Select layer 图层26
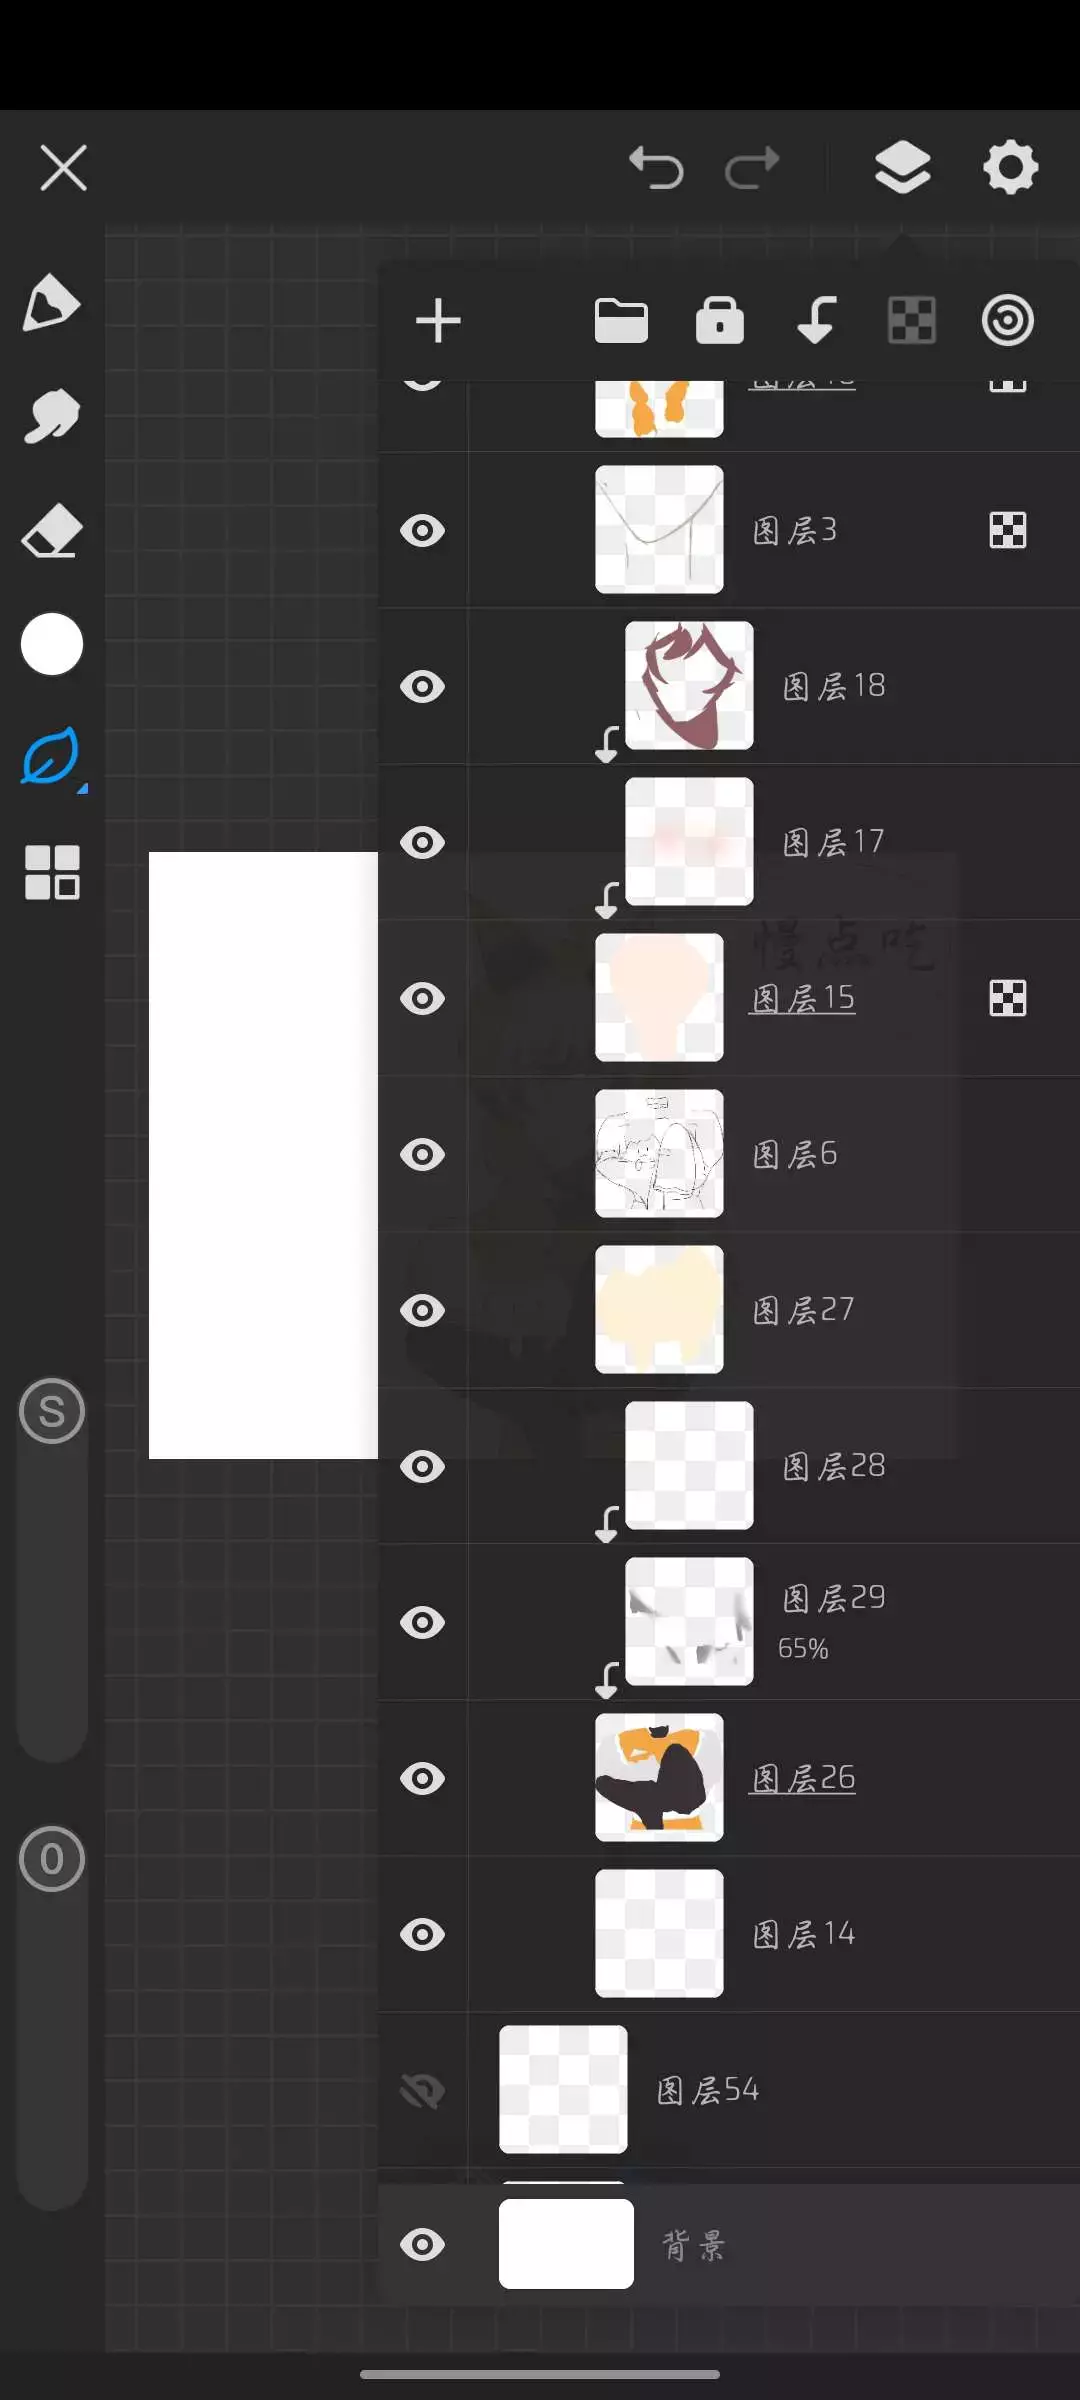This screenshot has height=2400, width=1080. point(803,1778)
